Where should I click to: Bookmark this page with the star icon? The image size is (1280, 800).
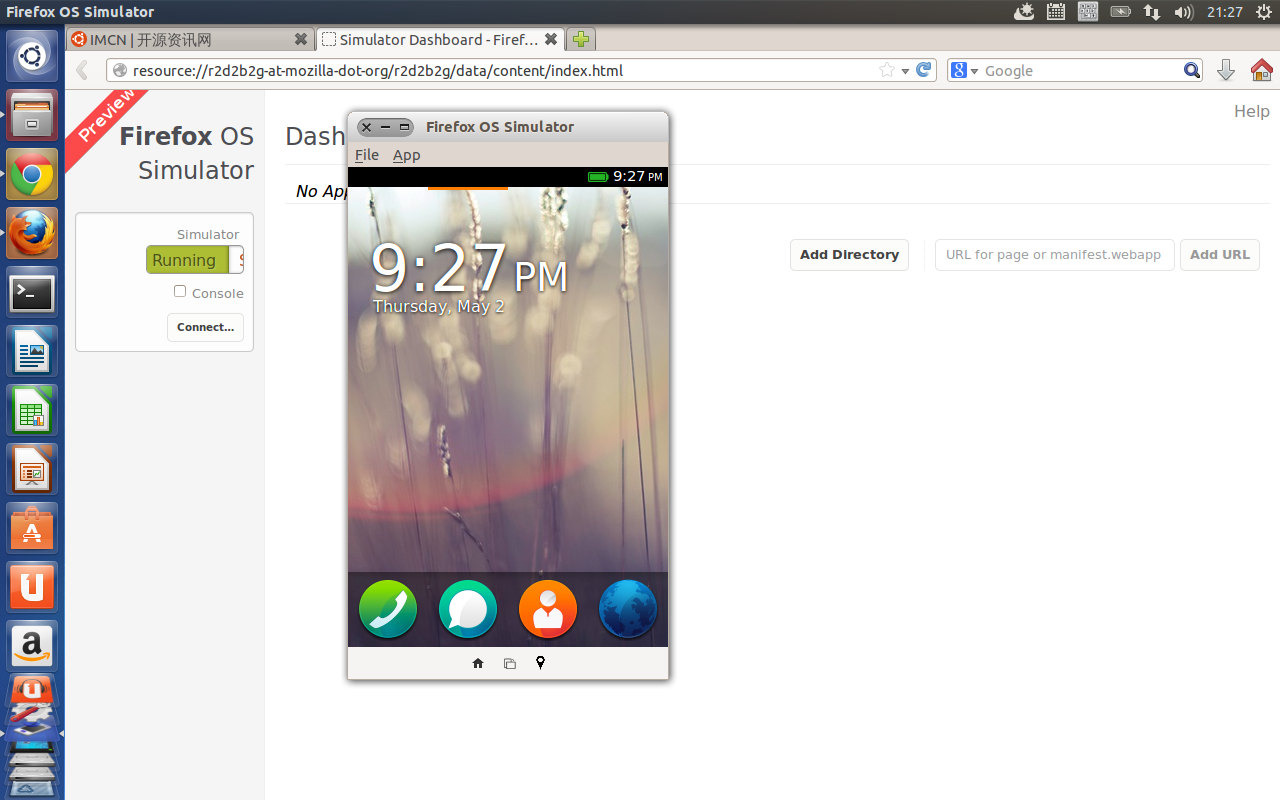click(887, 71)
